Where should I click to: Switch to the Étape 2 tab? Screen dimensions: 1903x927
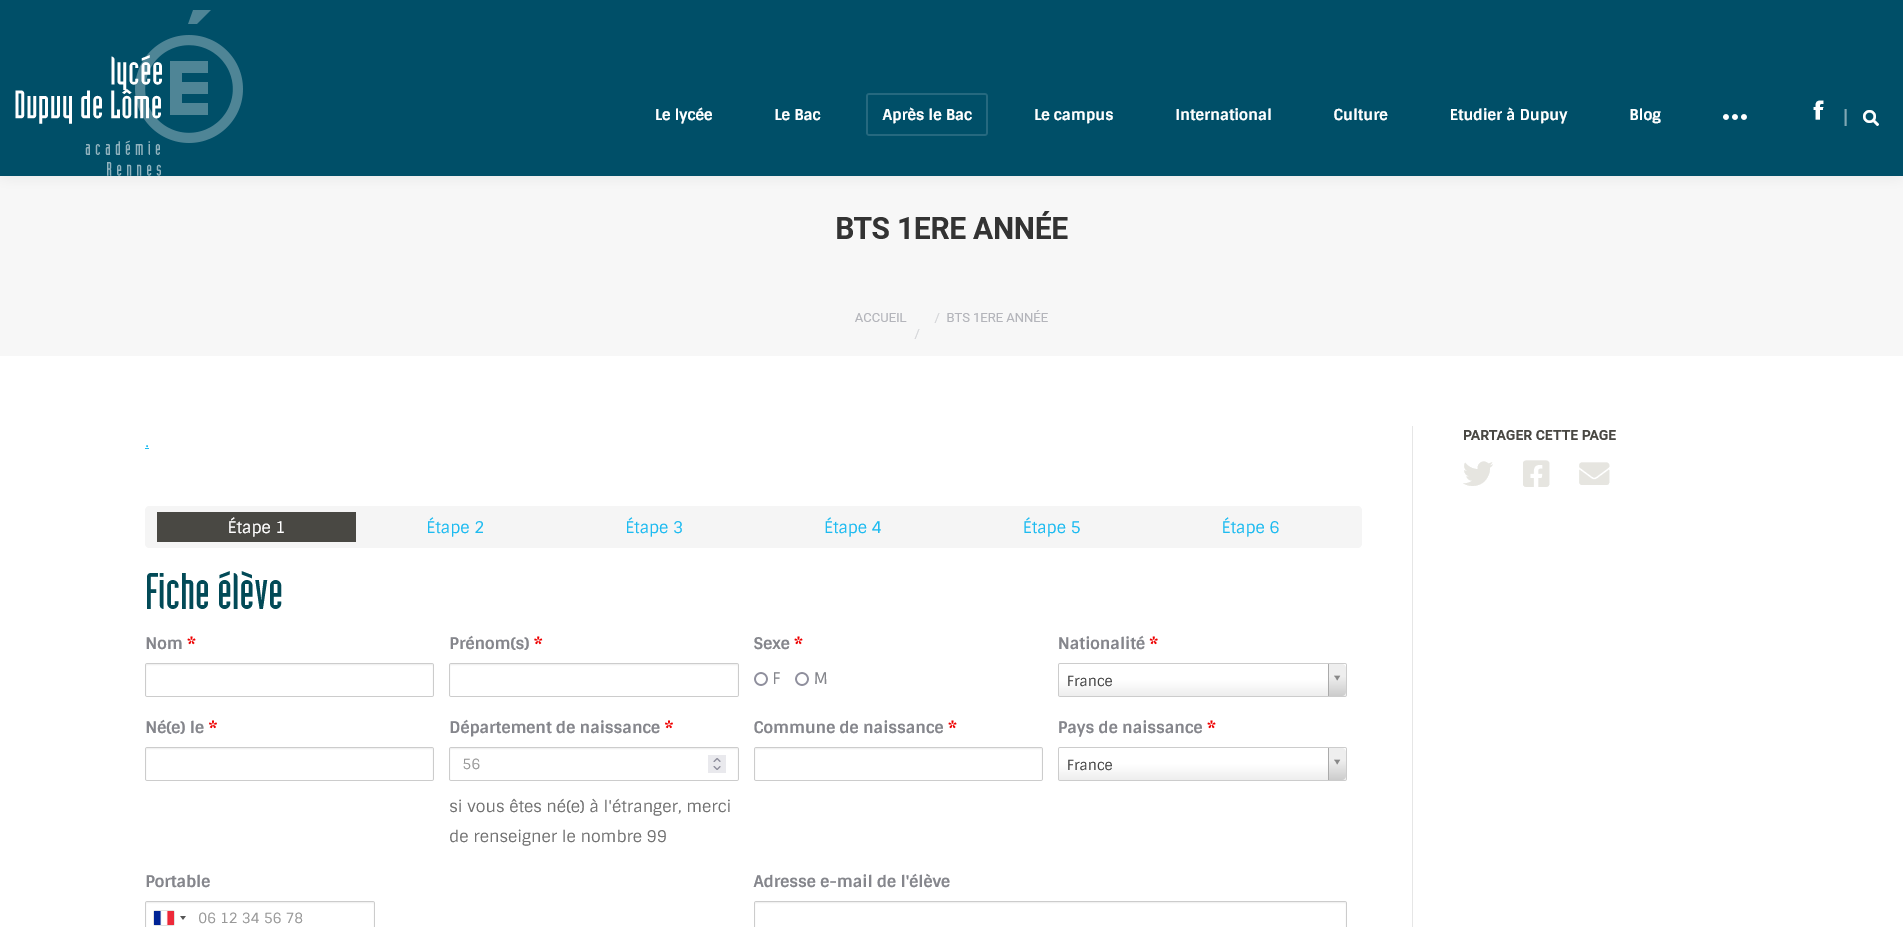pos(455,527)
